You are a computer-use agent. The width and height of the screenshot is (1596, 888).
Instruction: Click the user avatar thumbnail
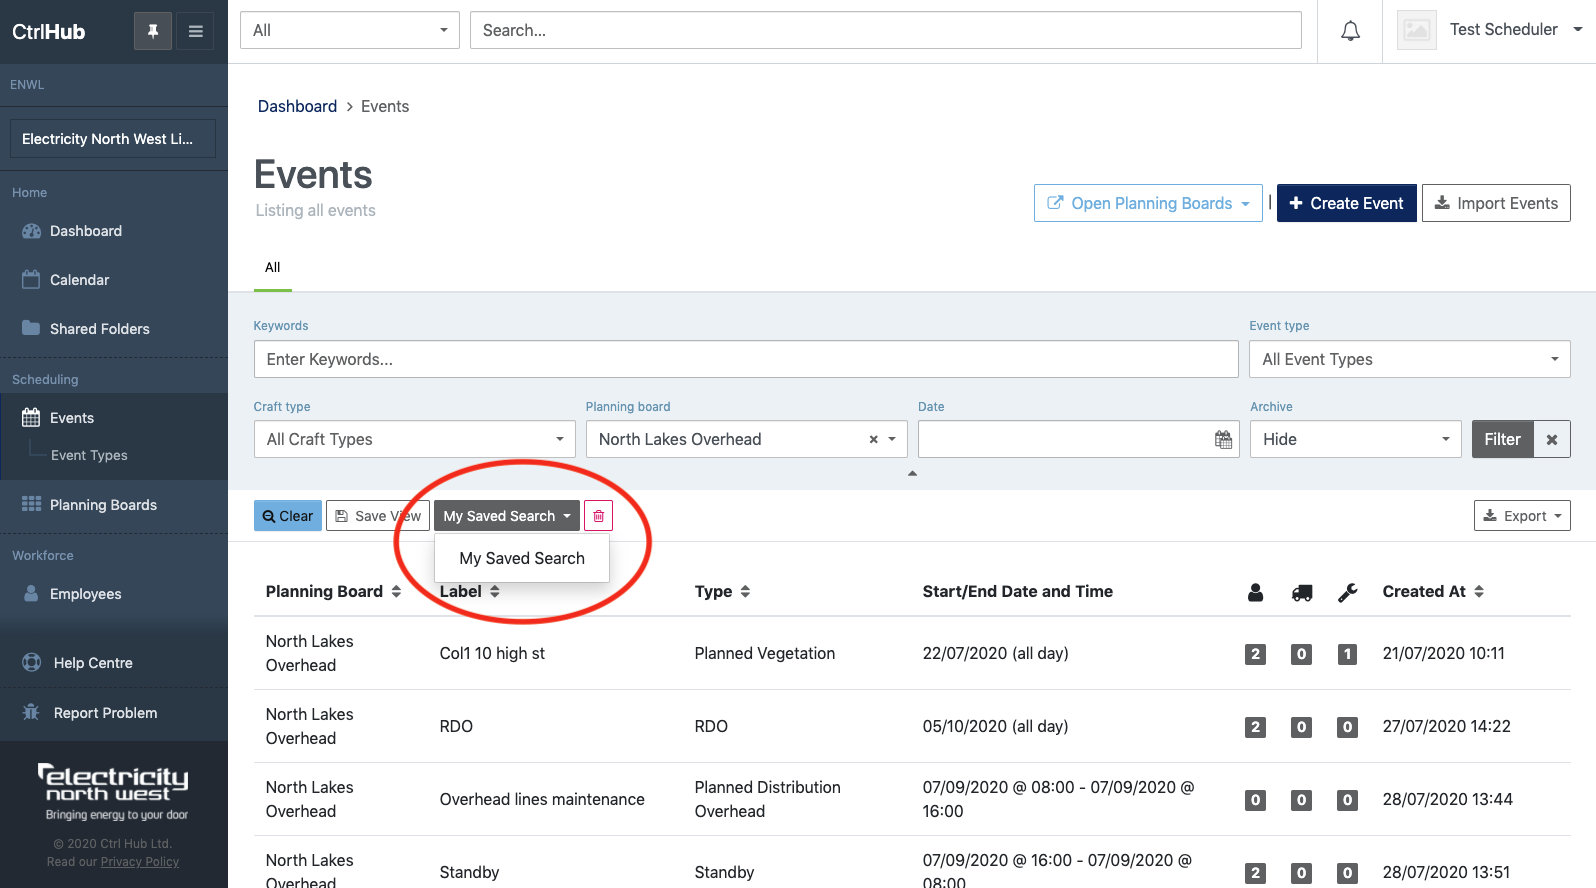(x=1416, y=31)
